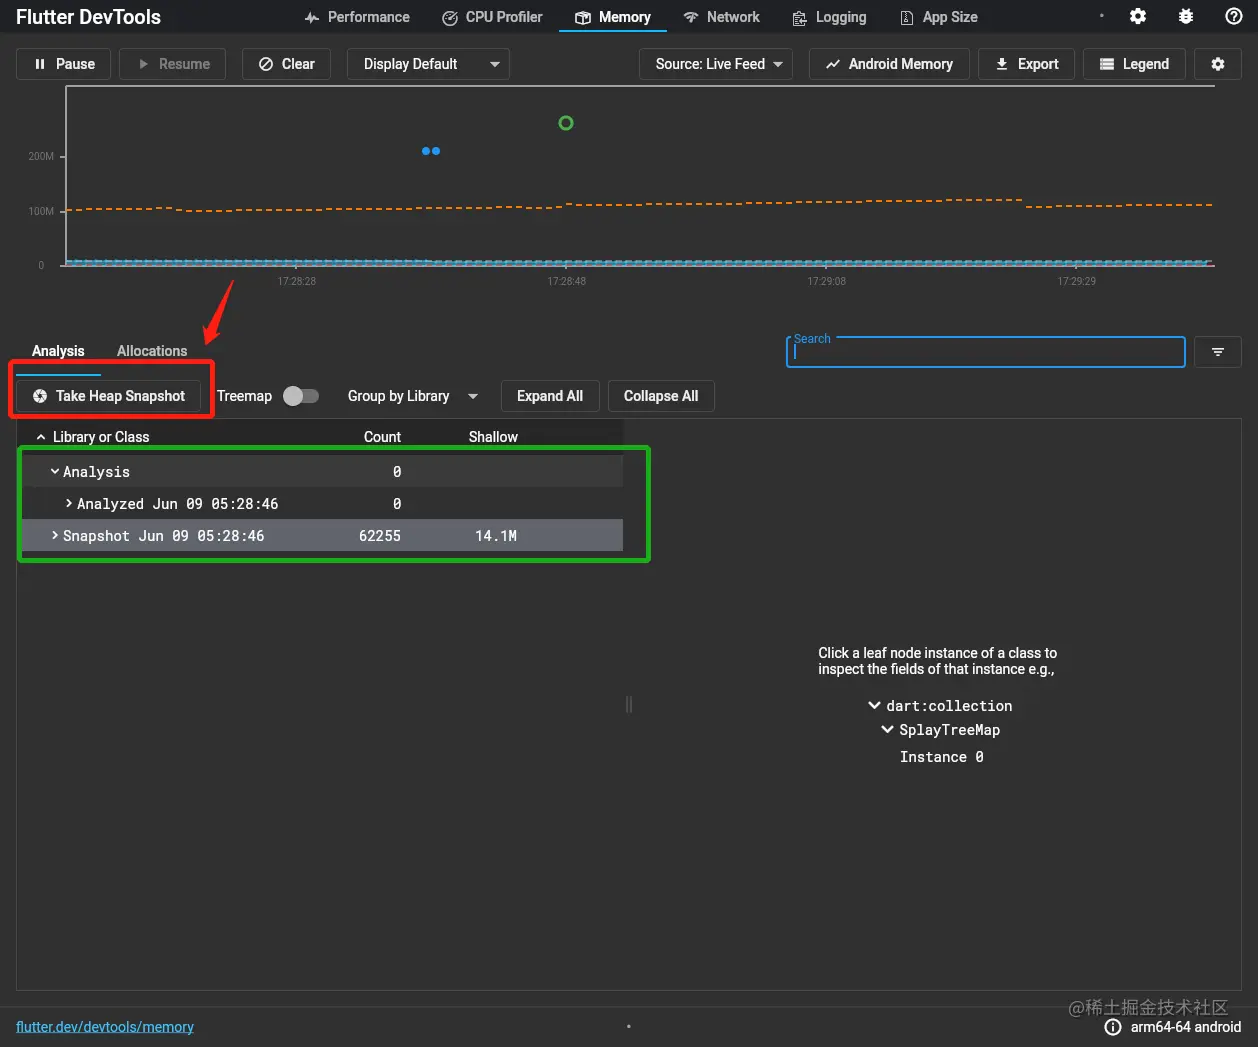This screenshot has width=1258, height=1047.
Task: Click the Logging tab icon
Action: click(x=800, y=18)
